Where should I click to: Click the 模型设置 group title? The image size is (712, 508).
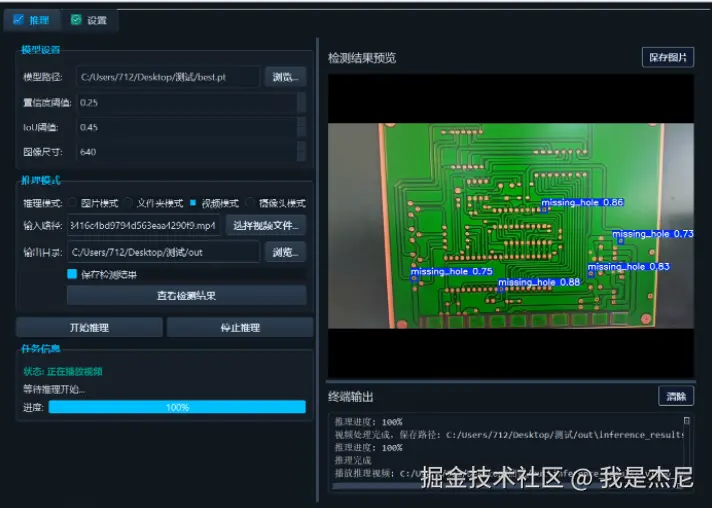click(40, 49)
